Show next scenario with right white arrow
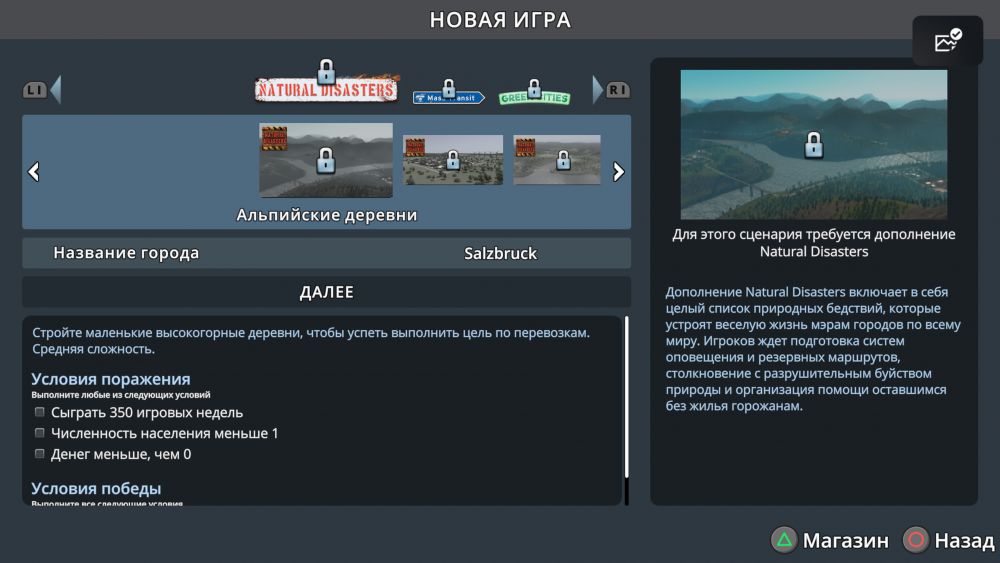Viewport: 1000px width, 563px height. tap(619, 172)
